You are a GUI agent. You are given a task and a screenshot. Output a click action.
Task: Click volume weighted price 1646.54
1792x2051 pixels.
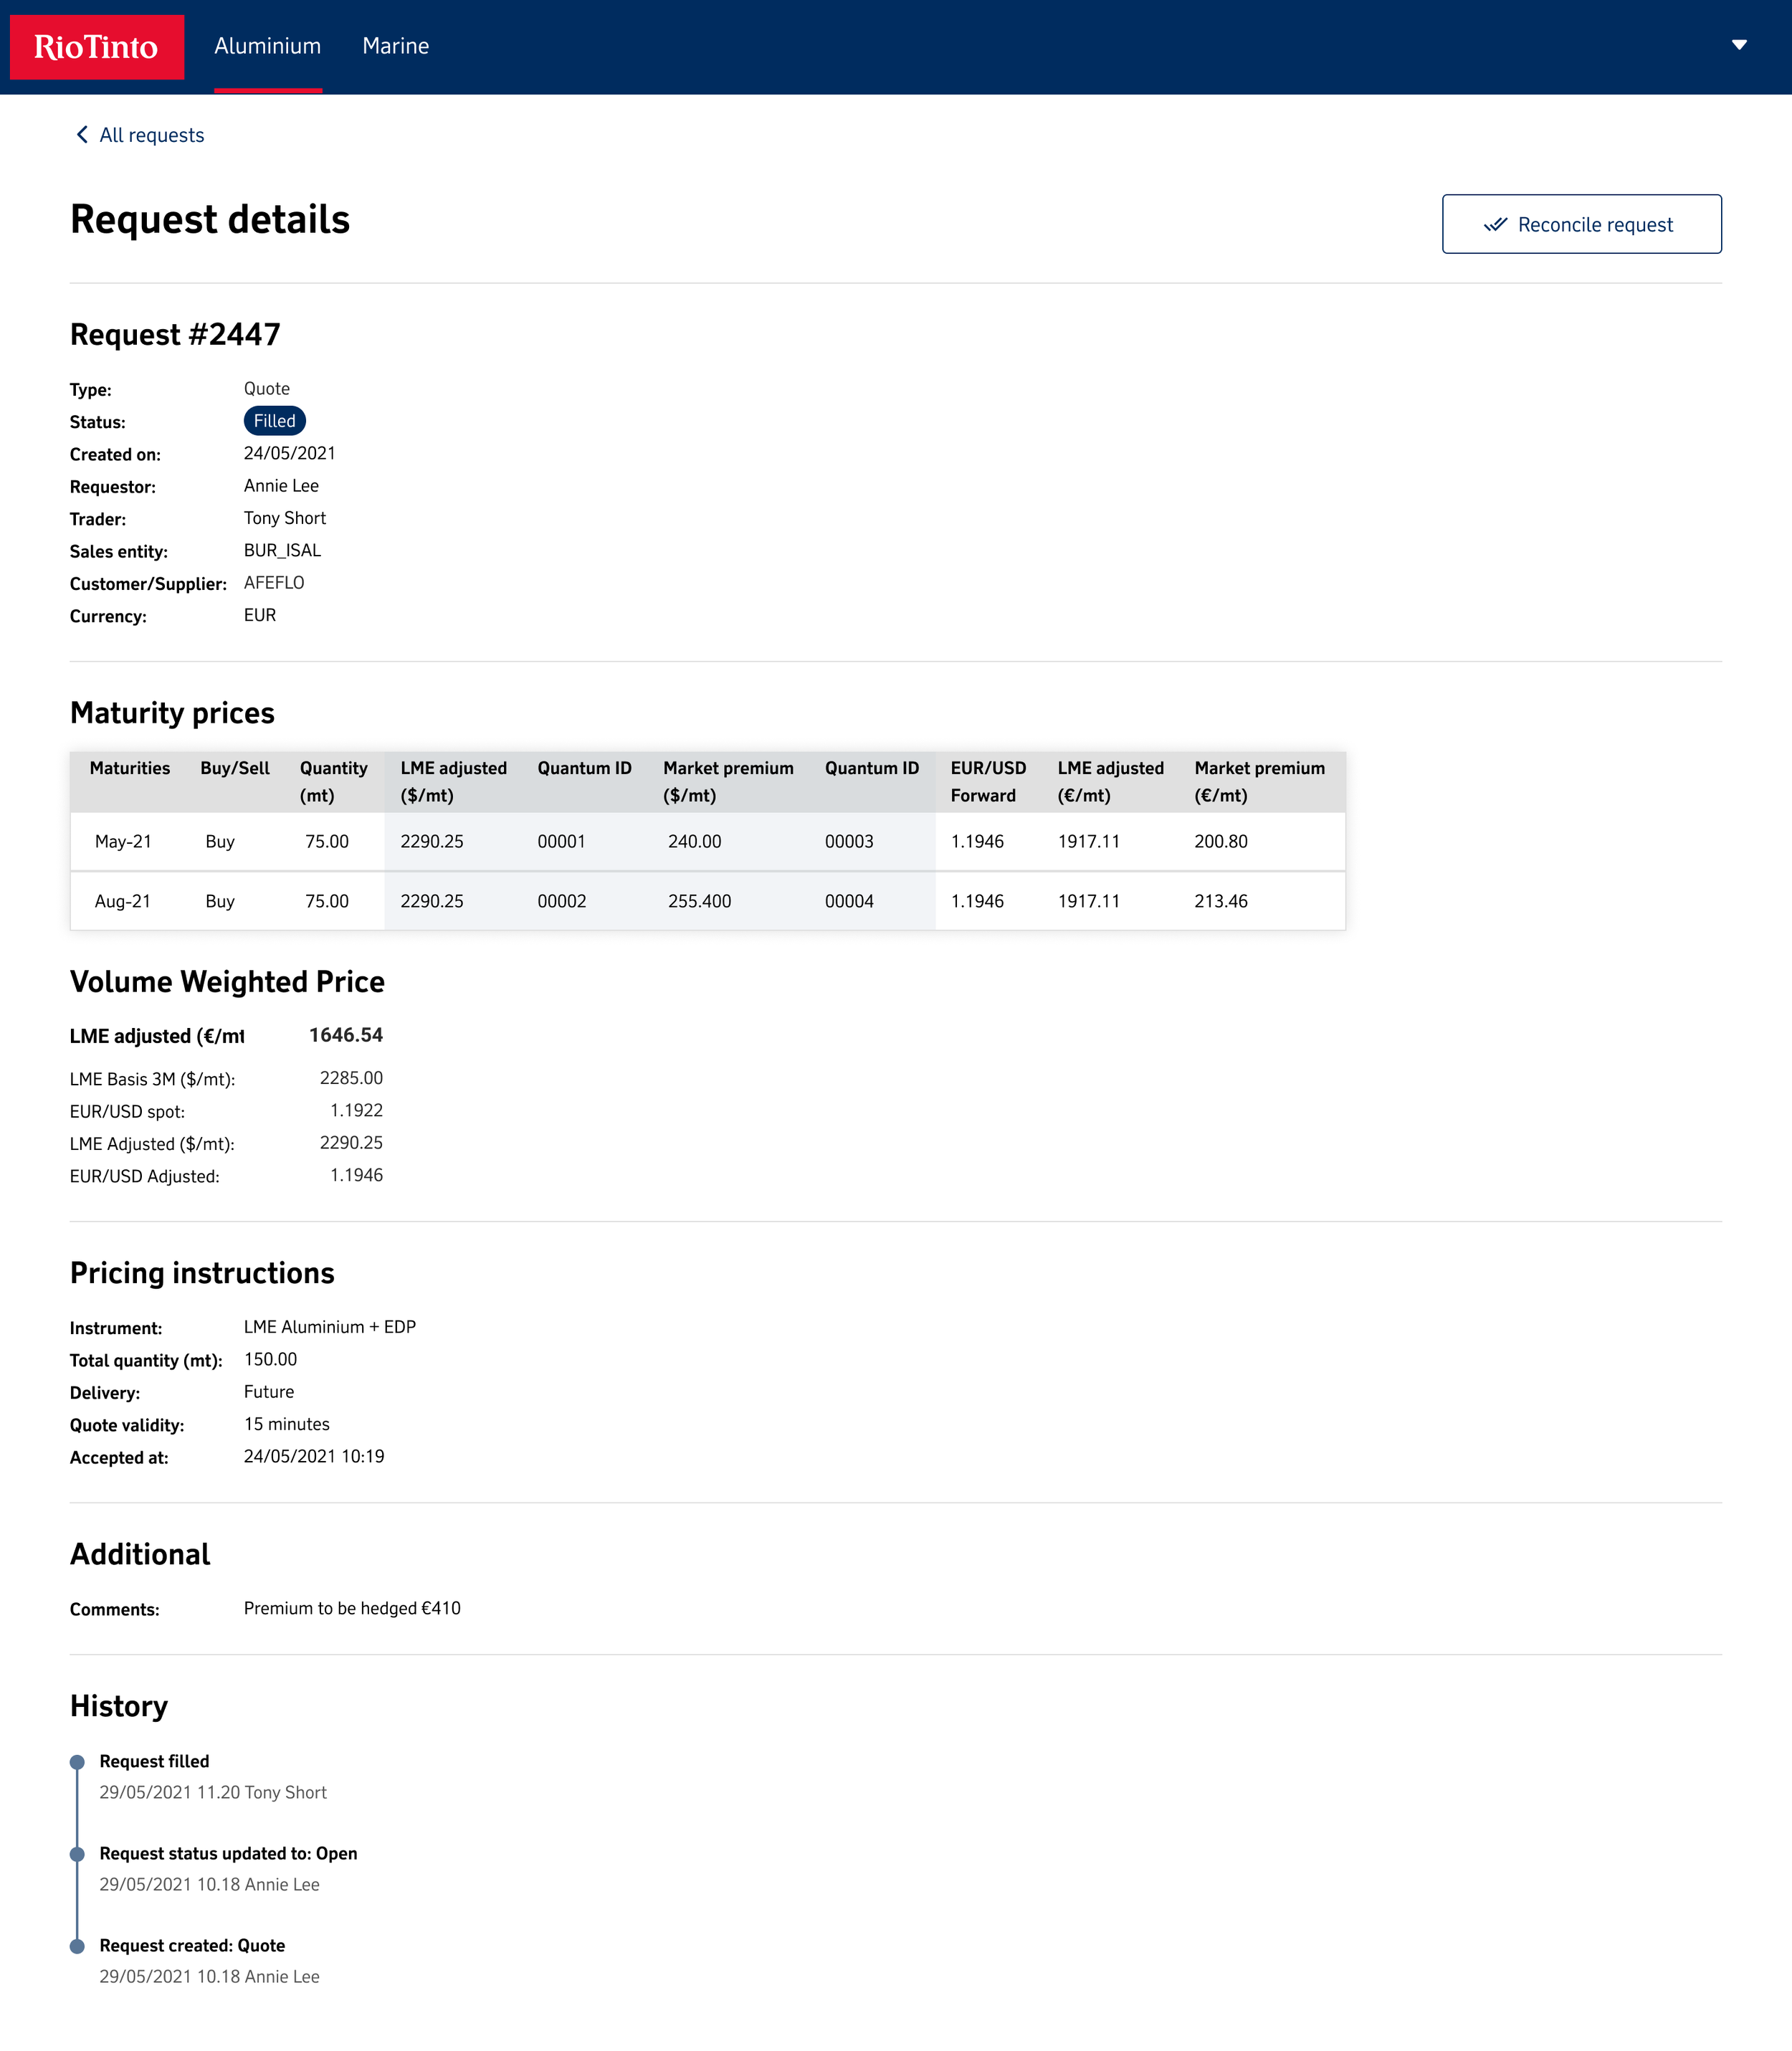click(x=346, y=1035)
